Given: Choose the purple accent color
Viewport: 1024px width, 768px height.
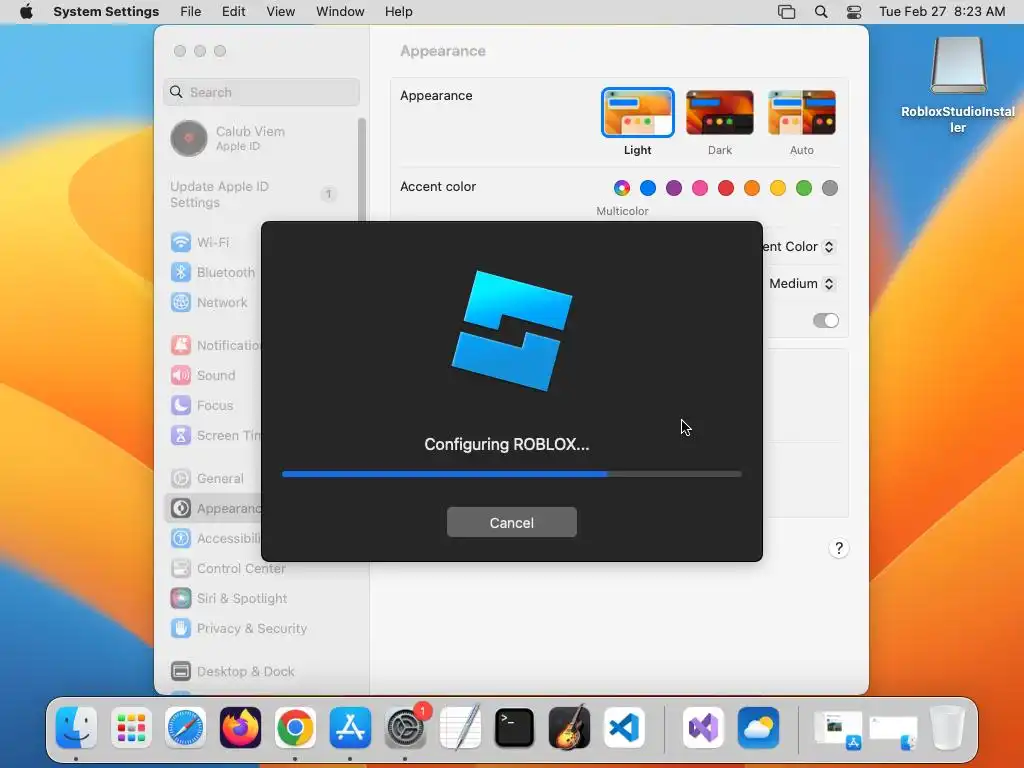Looking at the screenshot, I should pos(674,188).
